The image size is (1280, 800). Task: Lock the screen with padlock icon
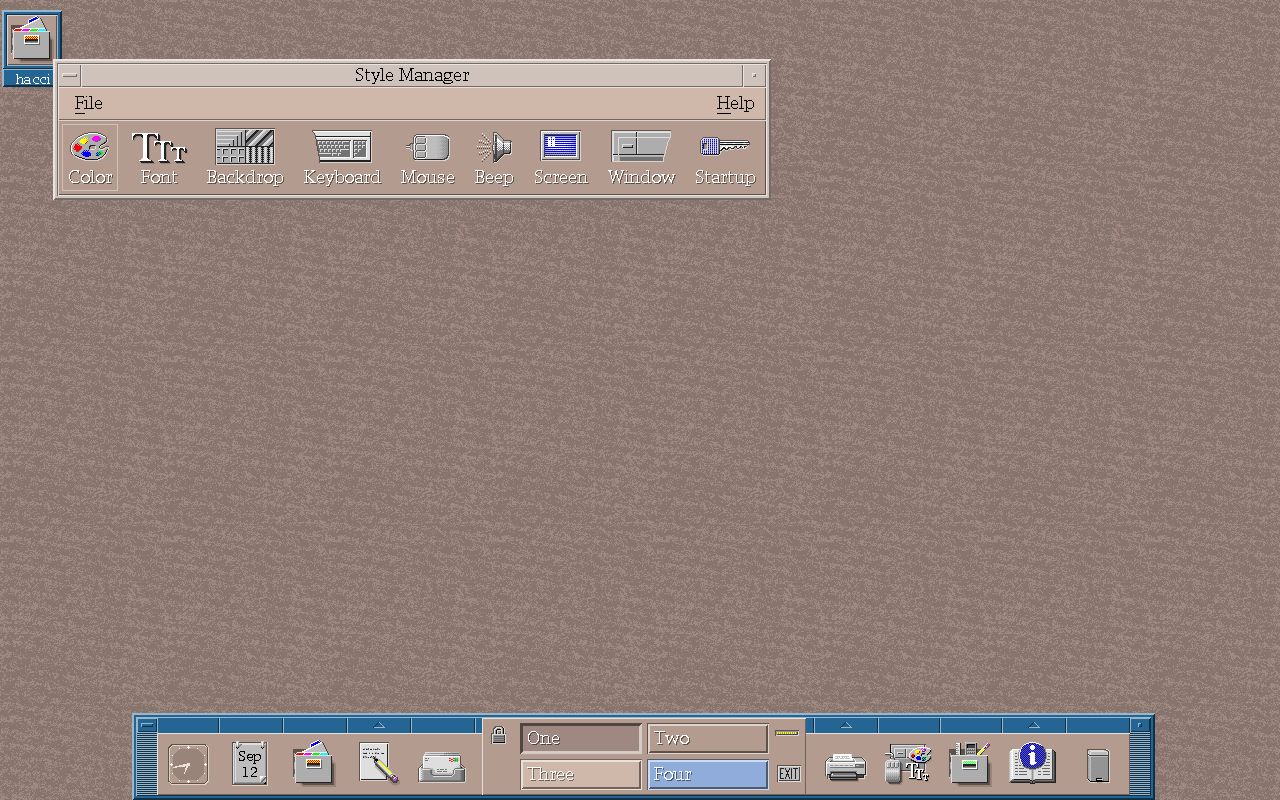coord(499,736)
